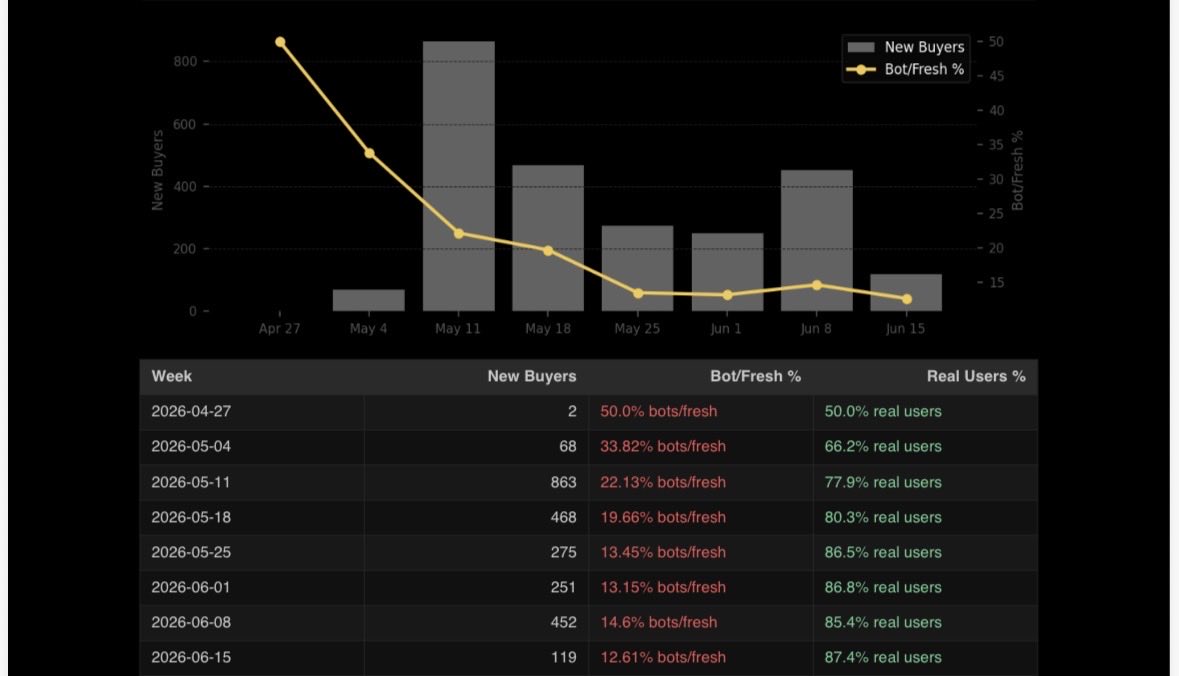The width and height of the screenshot is (1179, 676).
Task: Click the Jun 1 bar in chart
Action: (727, 271)
